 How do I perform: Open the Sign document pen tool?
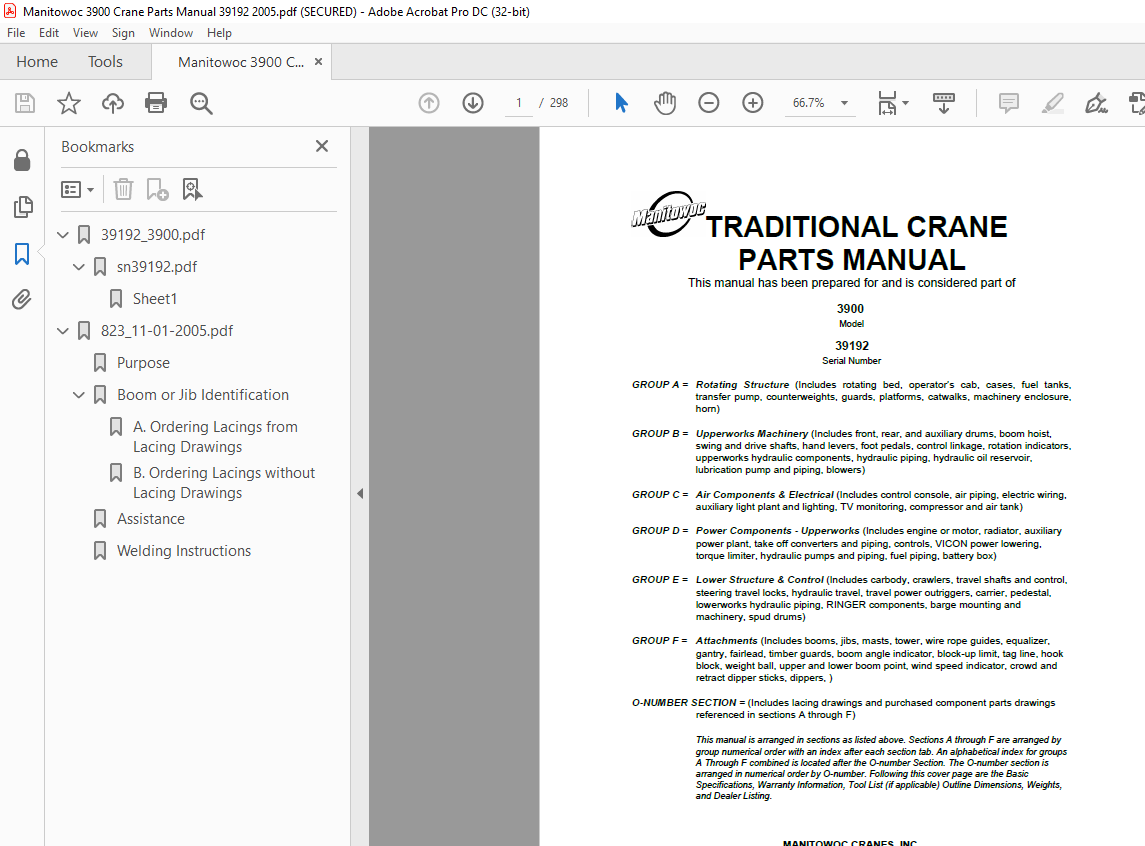[x=1096, y=103]
